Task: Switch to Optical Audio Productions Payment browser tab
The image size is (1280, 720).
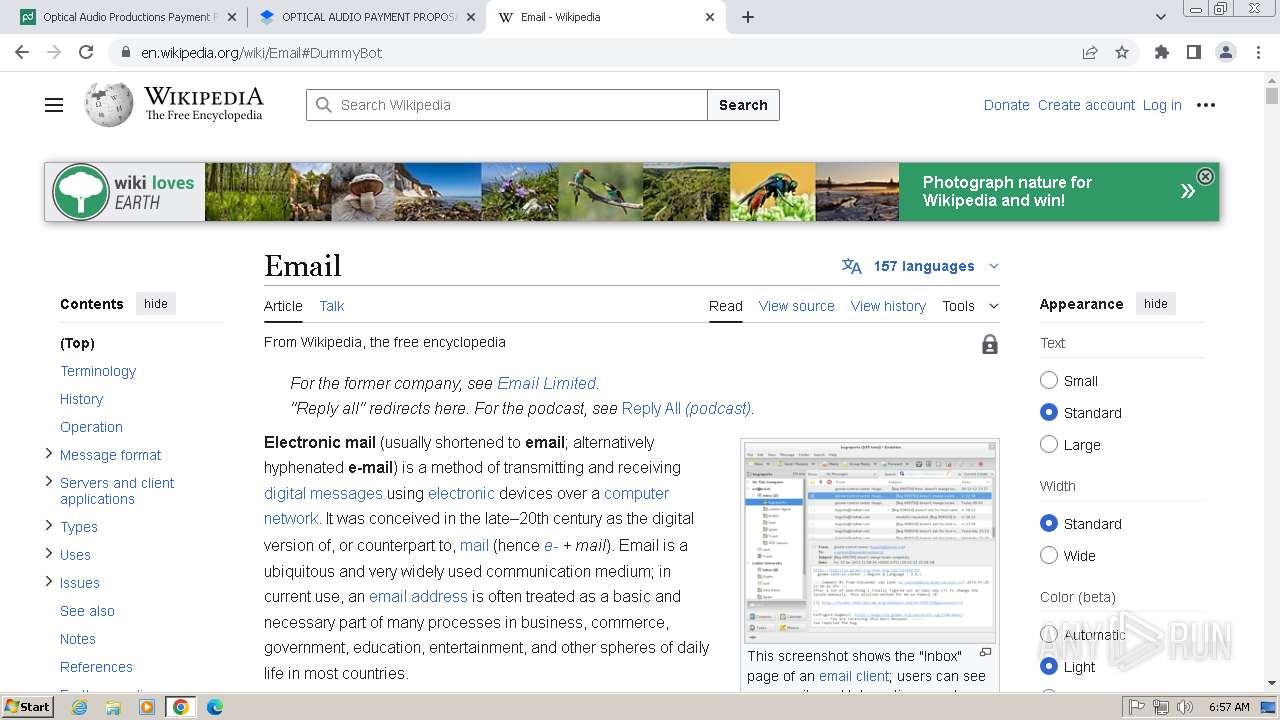Action: coord(128,17)
